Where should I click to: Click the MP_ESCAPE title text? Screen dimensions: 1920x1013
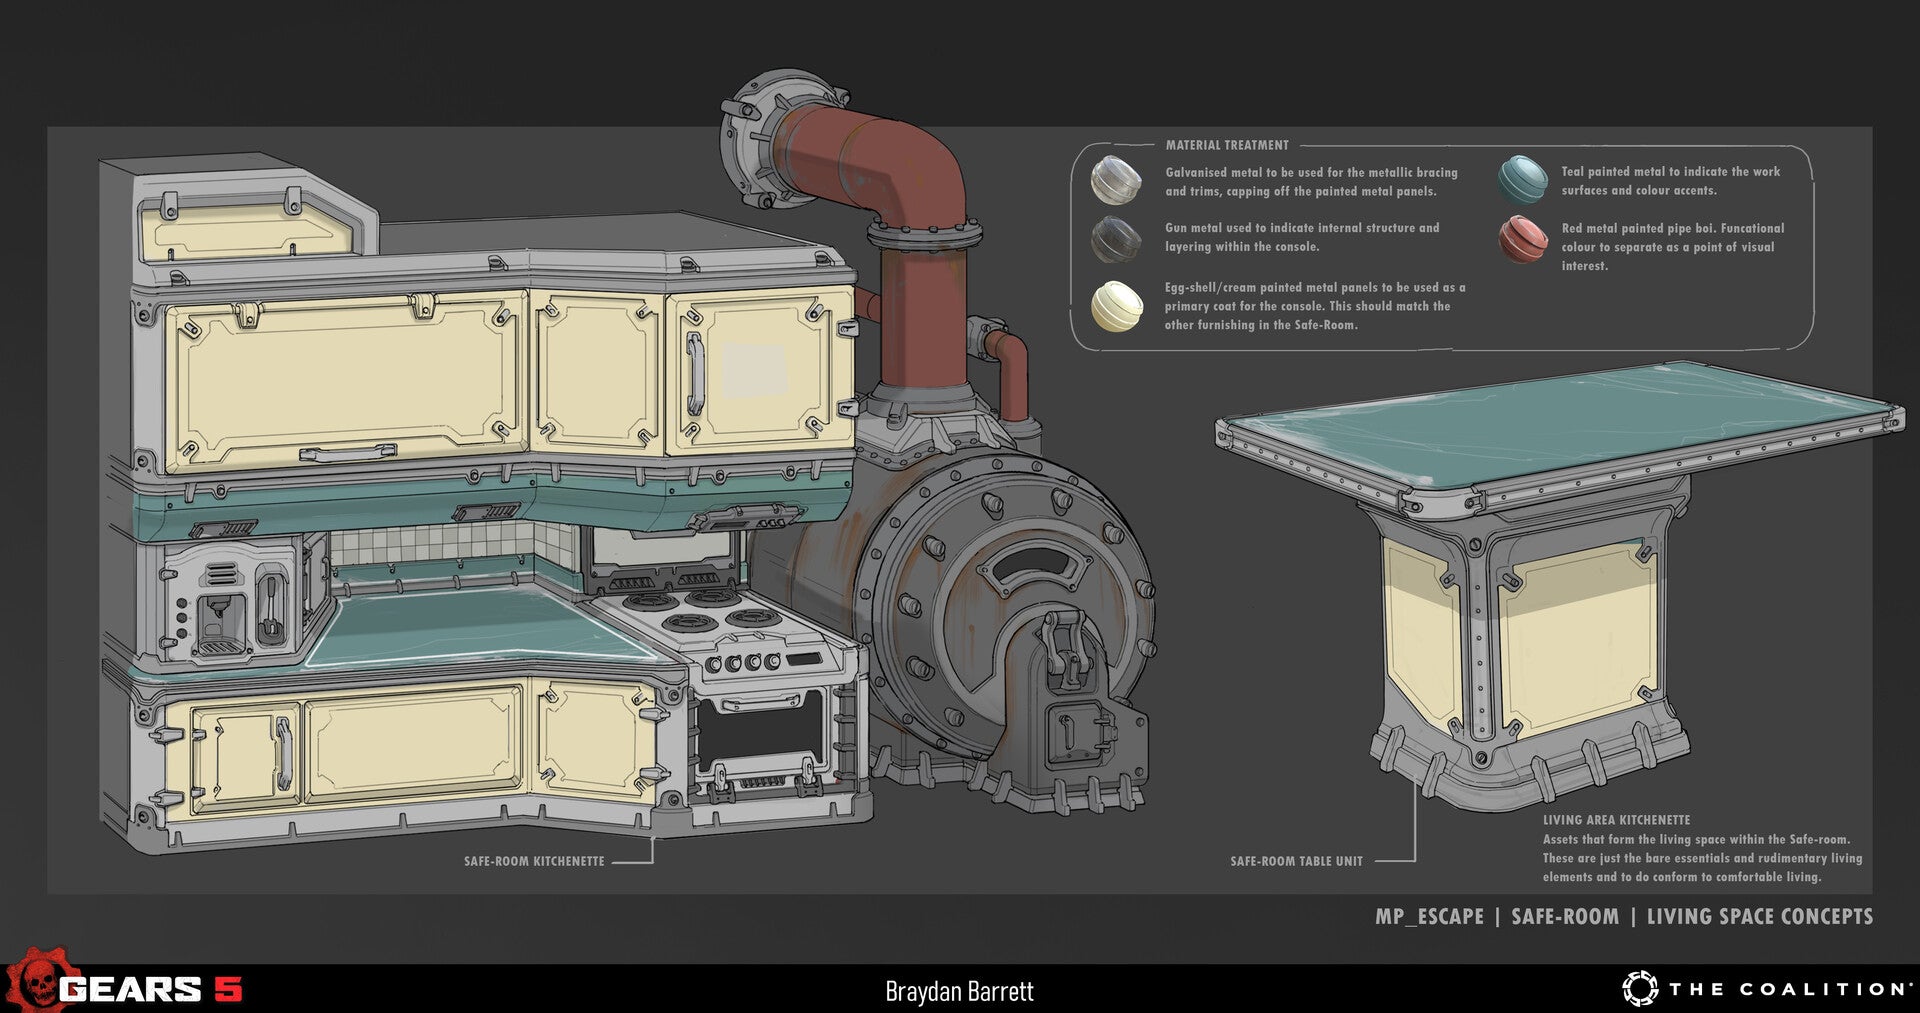pyautogui.click(x=1429, y=917)
